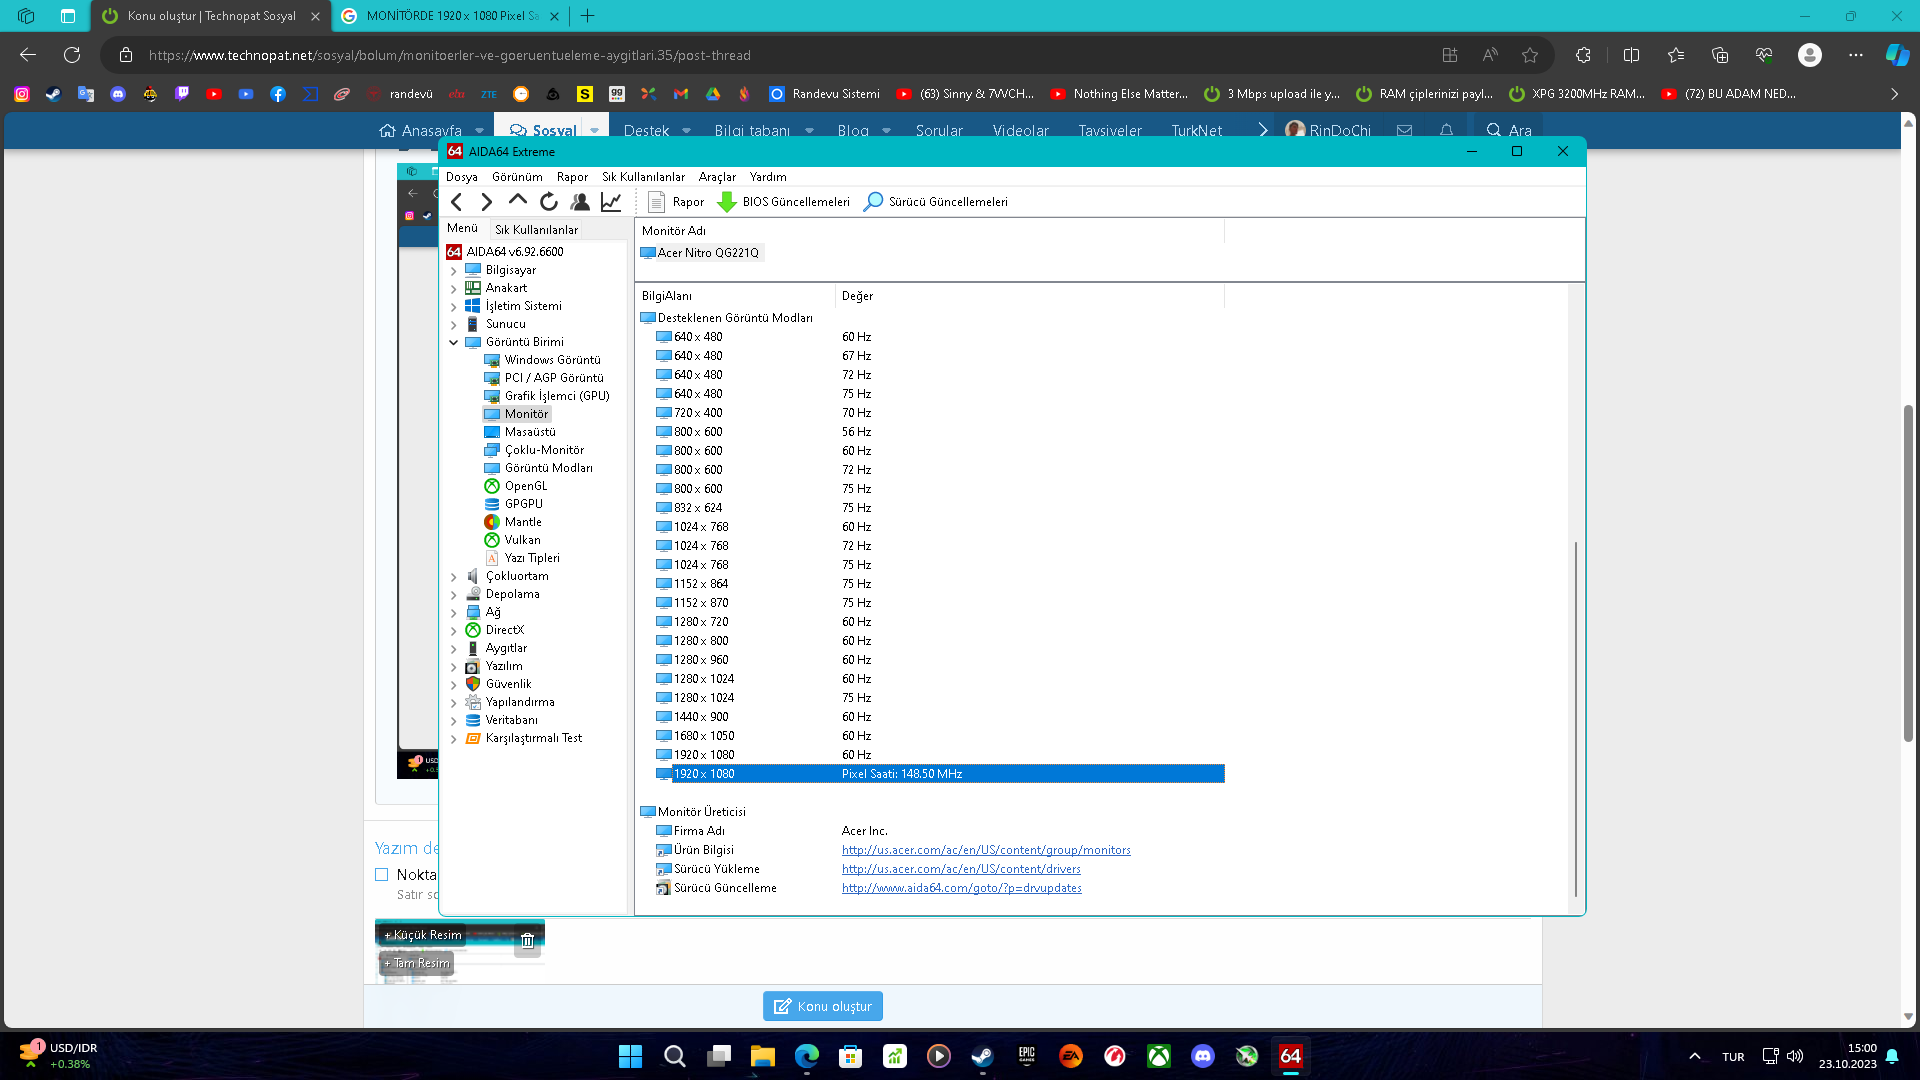Click the AIDA64 back navigation arrow

click(x=457, y=202)
